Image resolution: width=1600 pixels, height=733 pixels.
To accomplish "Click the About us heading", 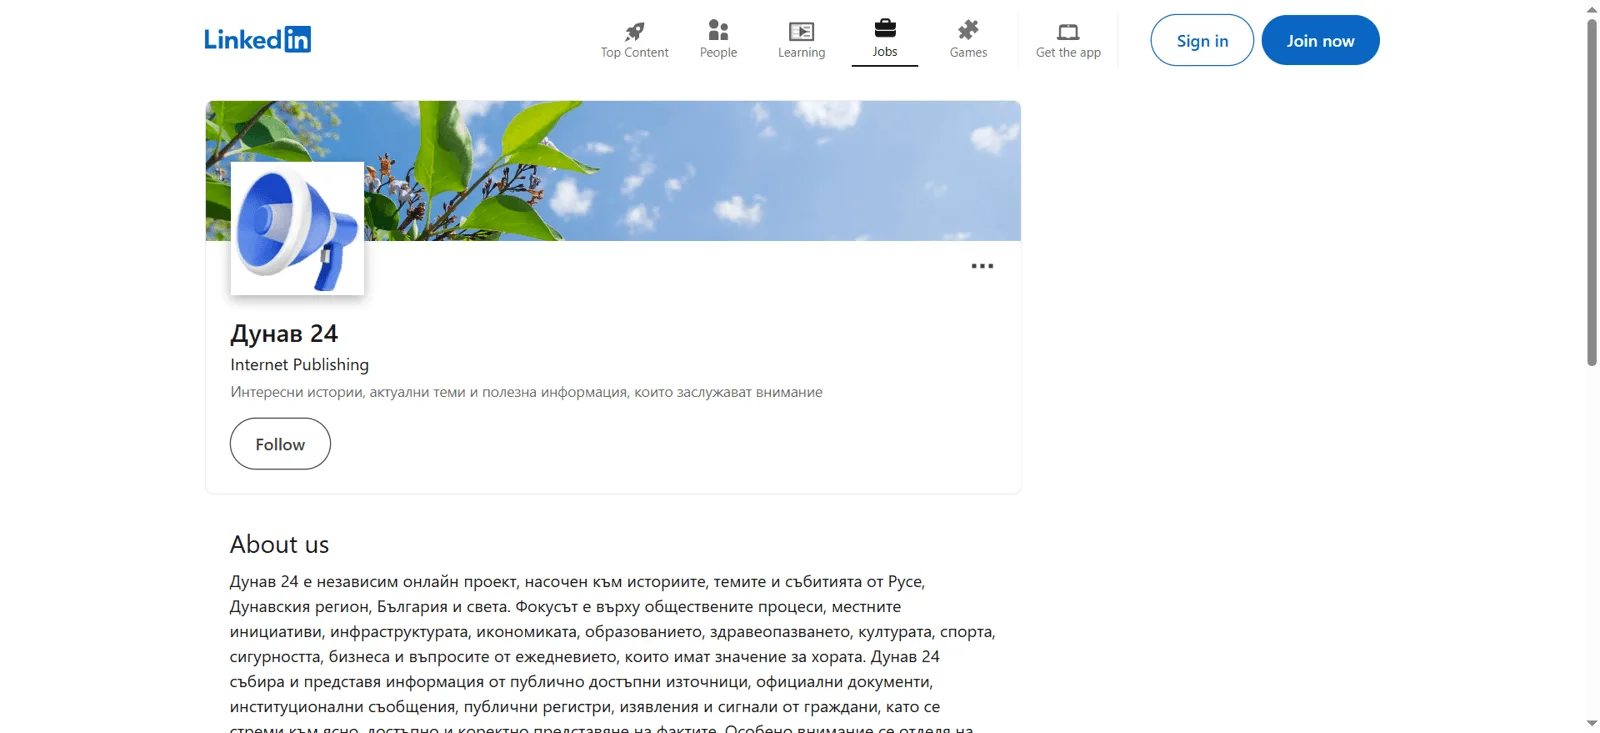I will 279,544.
